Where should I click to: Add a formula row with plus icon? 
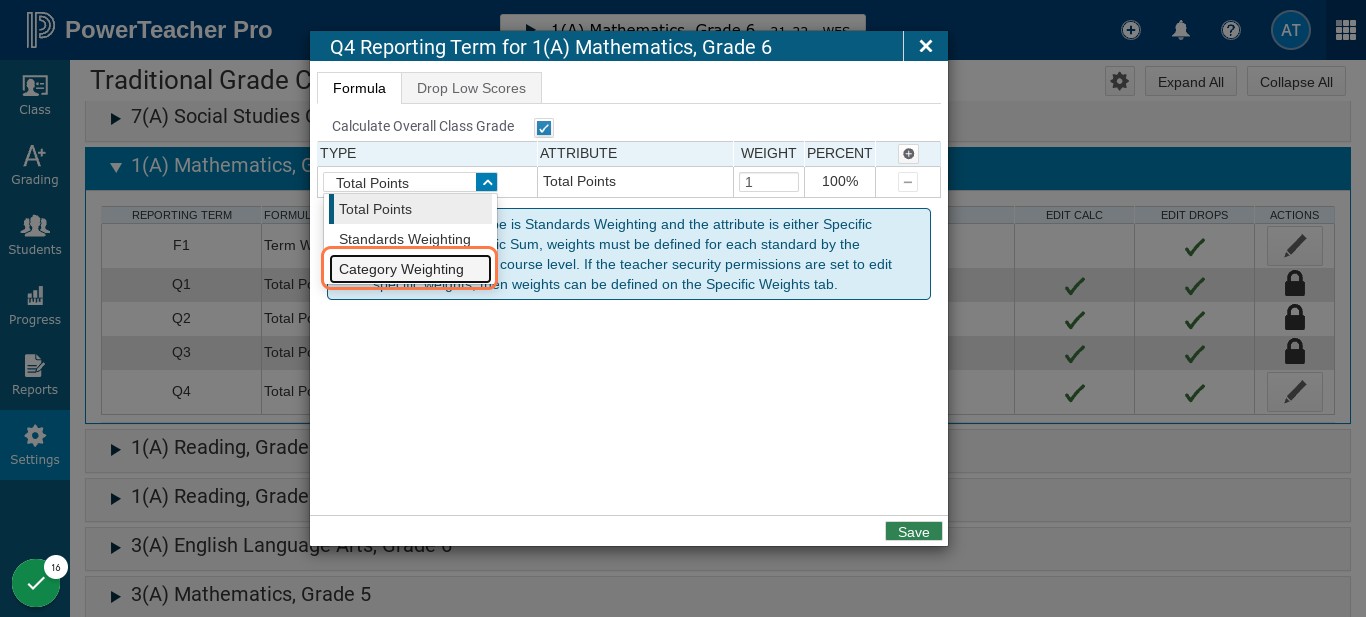click(908, 154)
